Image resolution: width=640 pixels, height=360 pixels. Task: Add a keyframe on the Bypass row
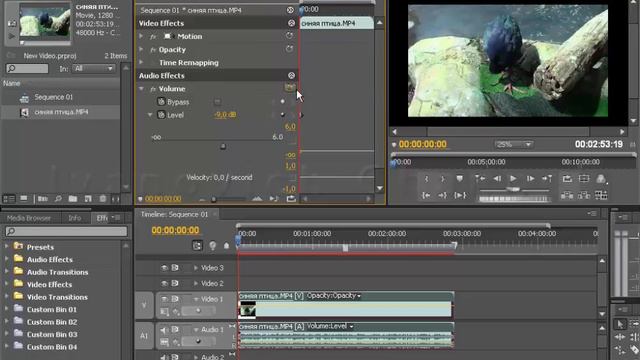[282, 101]
